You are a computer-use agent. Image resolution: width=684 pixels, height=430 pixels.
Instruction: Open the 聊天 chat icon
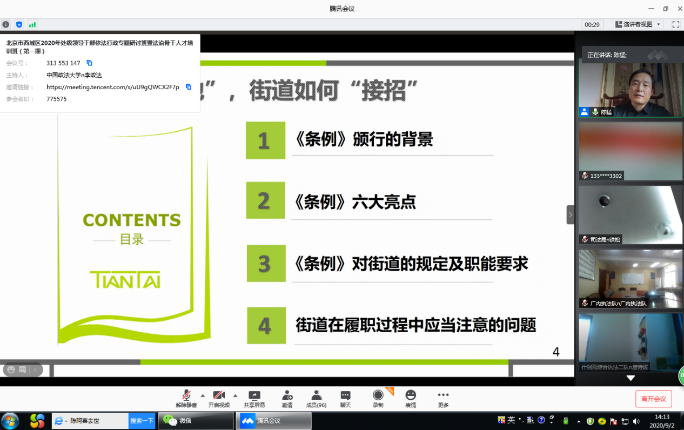coord(345,396)
